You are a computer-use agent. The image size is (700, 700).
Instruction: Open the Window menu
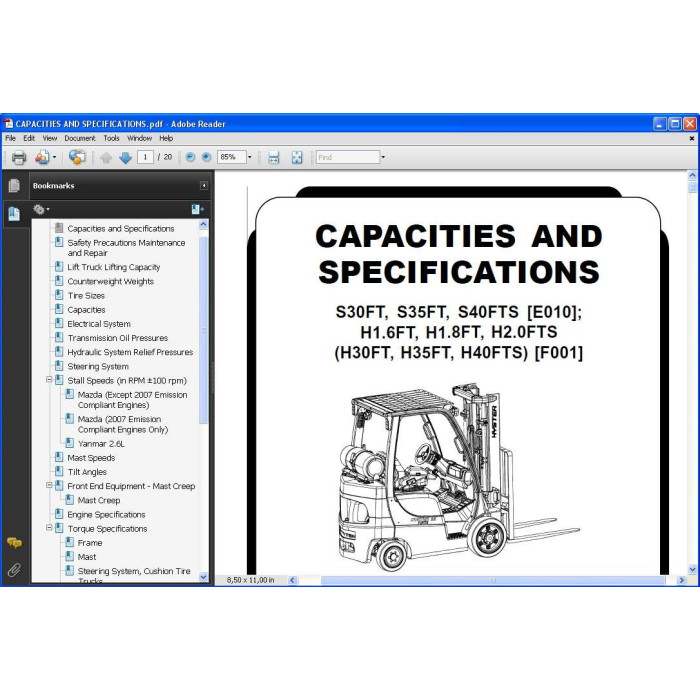pyautogui.click(x=139, y=138)
